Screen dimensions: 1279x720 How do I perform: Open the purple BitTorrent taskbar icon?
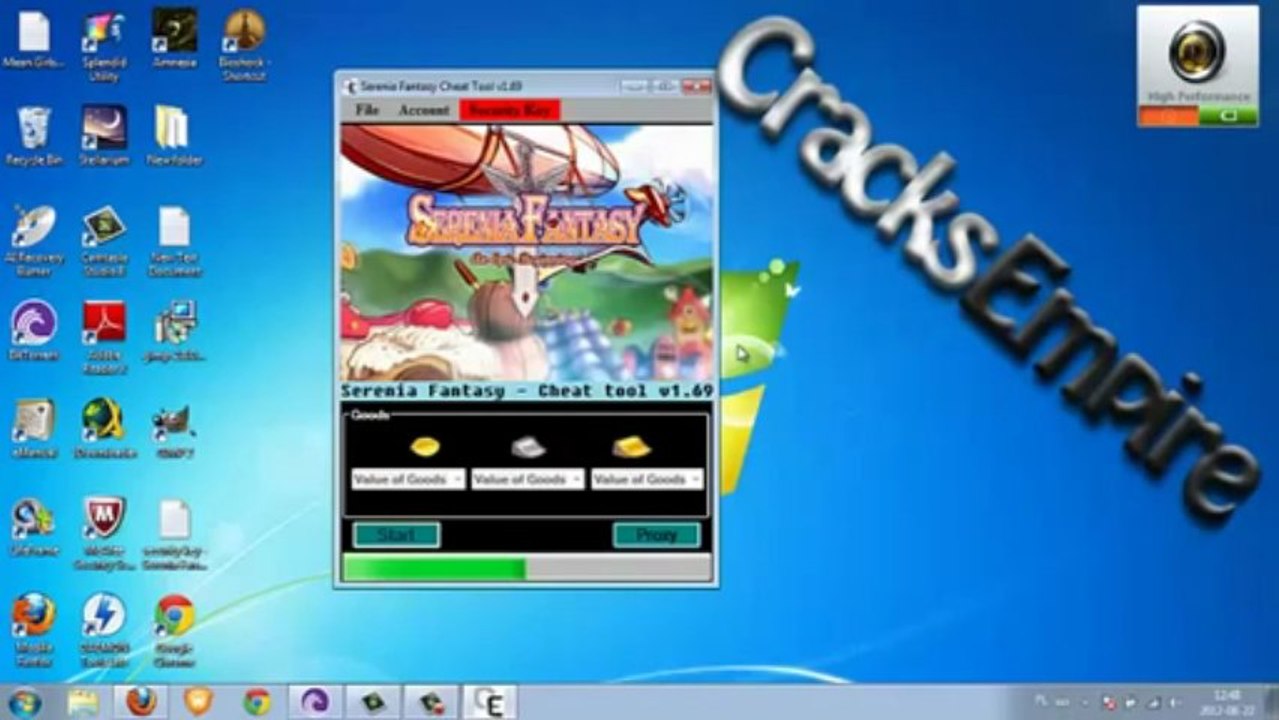(x=315, y=702)
